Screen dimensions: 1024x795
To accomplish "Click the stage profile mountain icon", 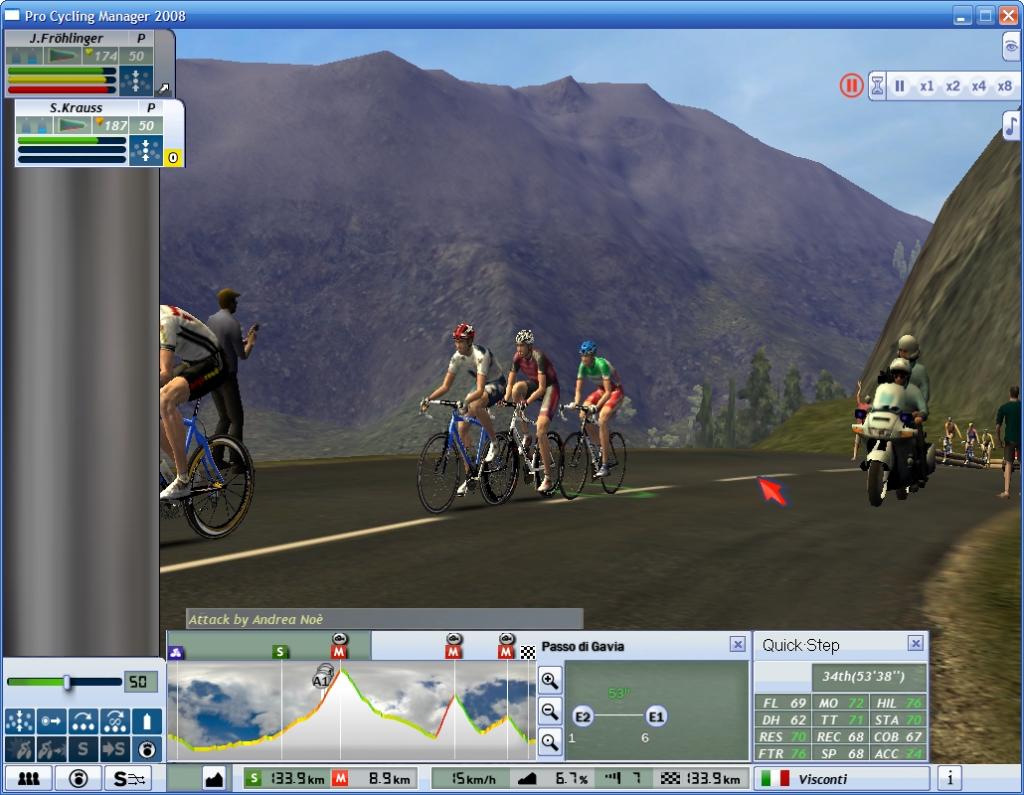I will pyautogui.click(x=213, y=778).
